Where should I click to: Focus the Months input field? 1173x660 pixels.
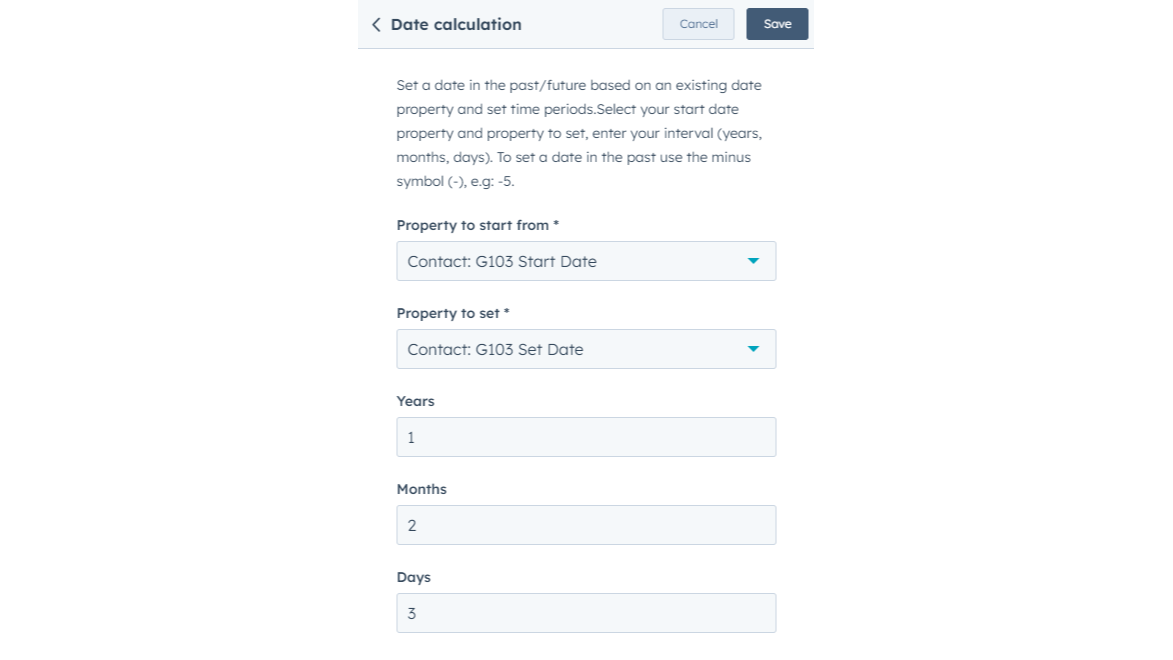coord(586,525)
